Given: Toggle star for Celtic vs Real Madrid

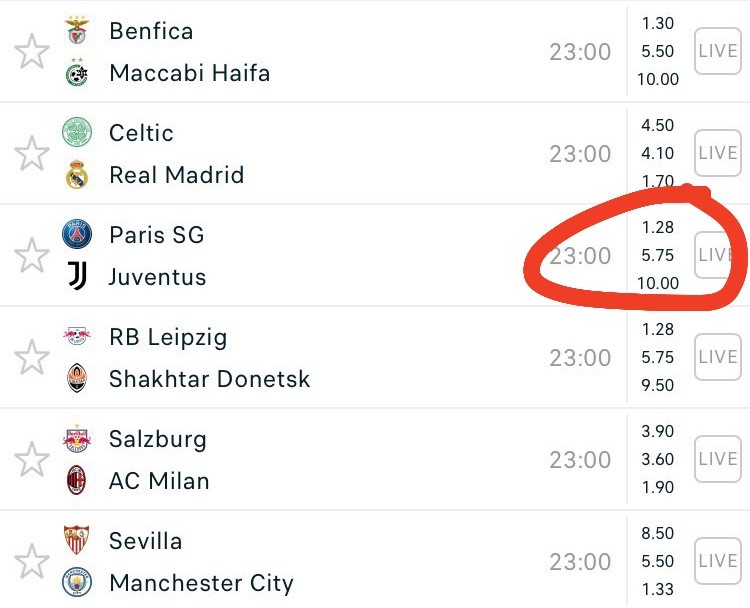Looking at the screenshot, I should tap(32, 153).
